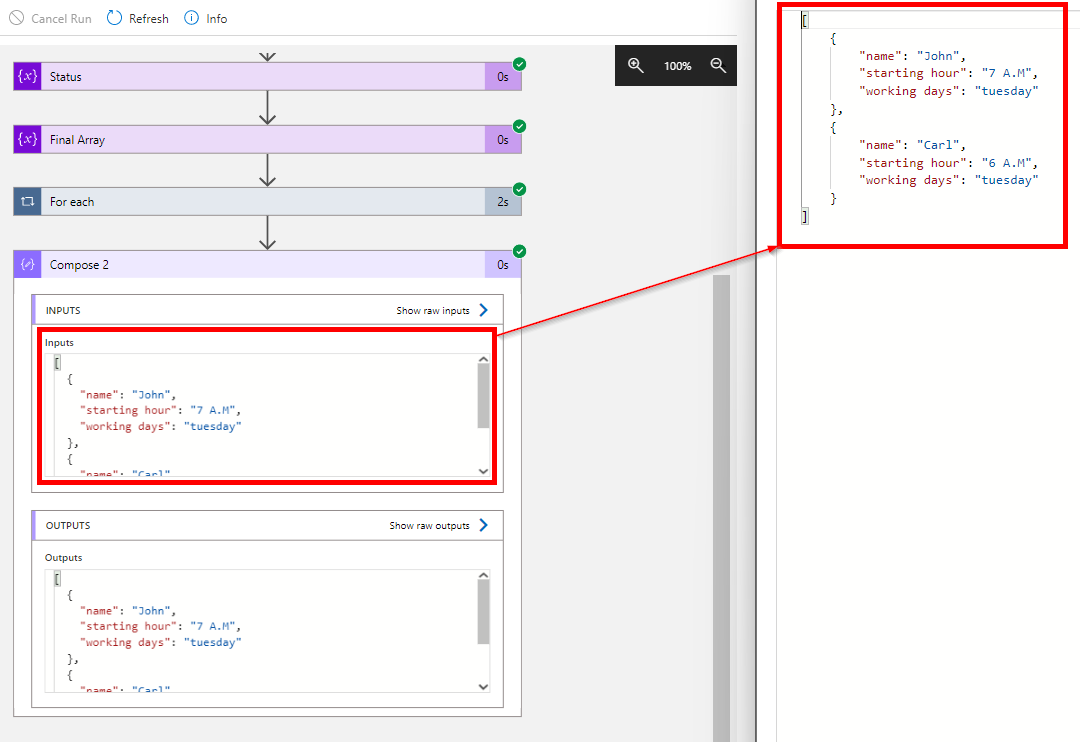Click Show raw inputs link

[x=433, y=311]
